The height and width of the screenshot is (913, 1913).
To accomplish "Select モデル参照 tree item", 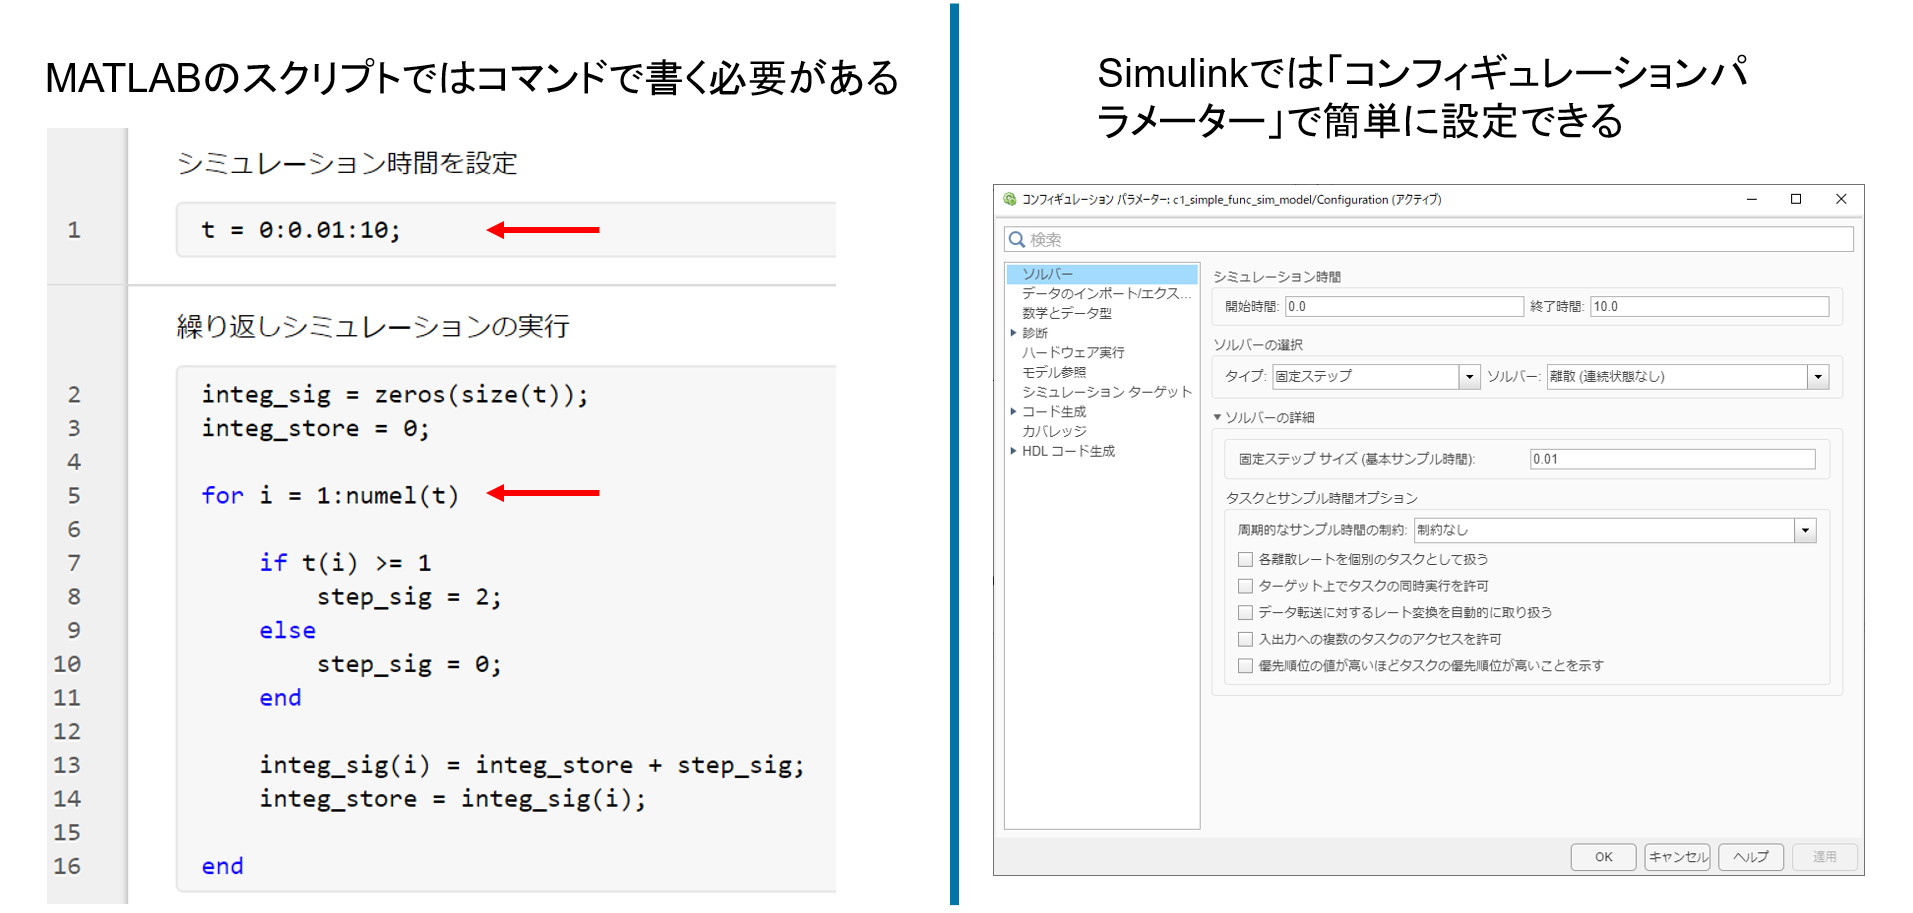I will (x=1053, y=372).
